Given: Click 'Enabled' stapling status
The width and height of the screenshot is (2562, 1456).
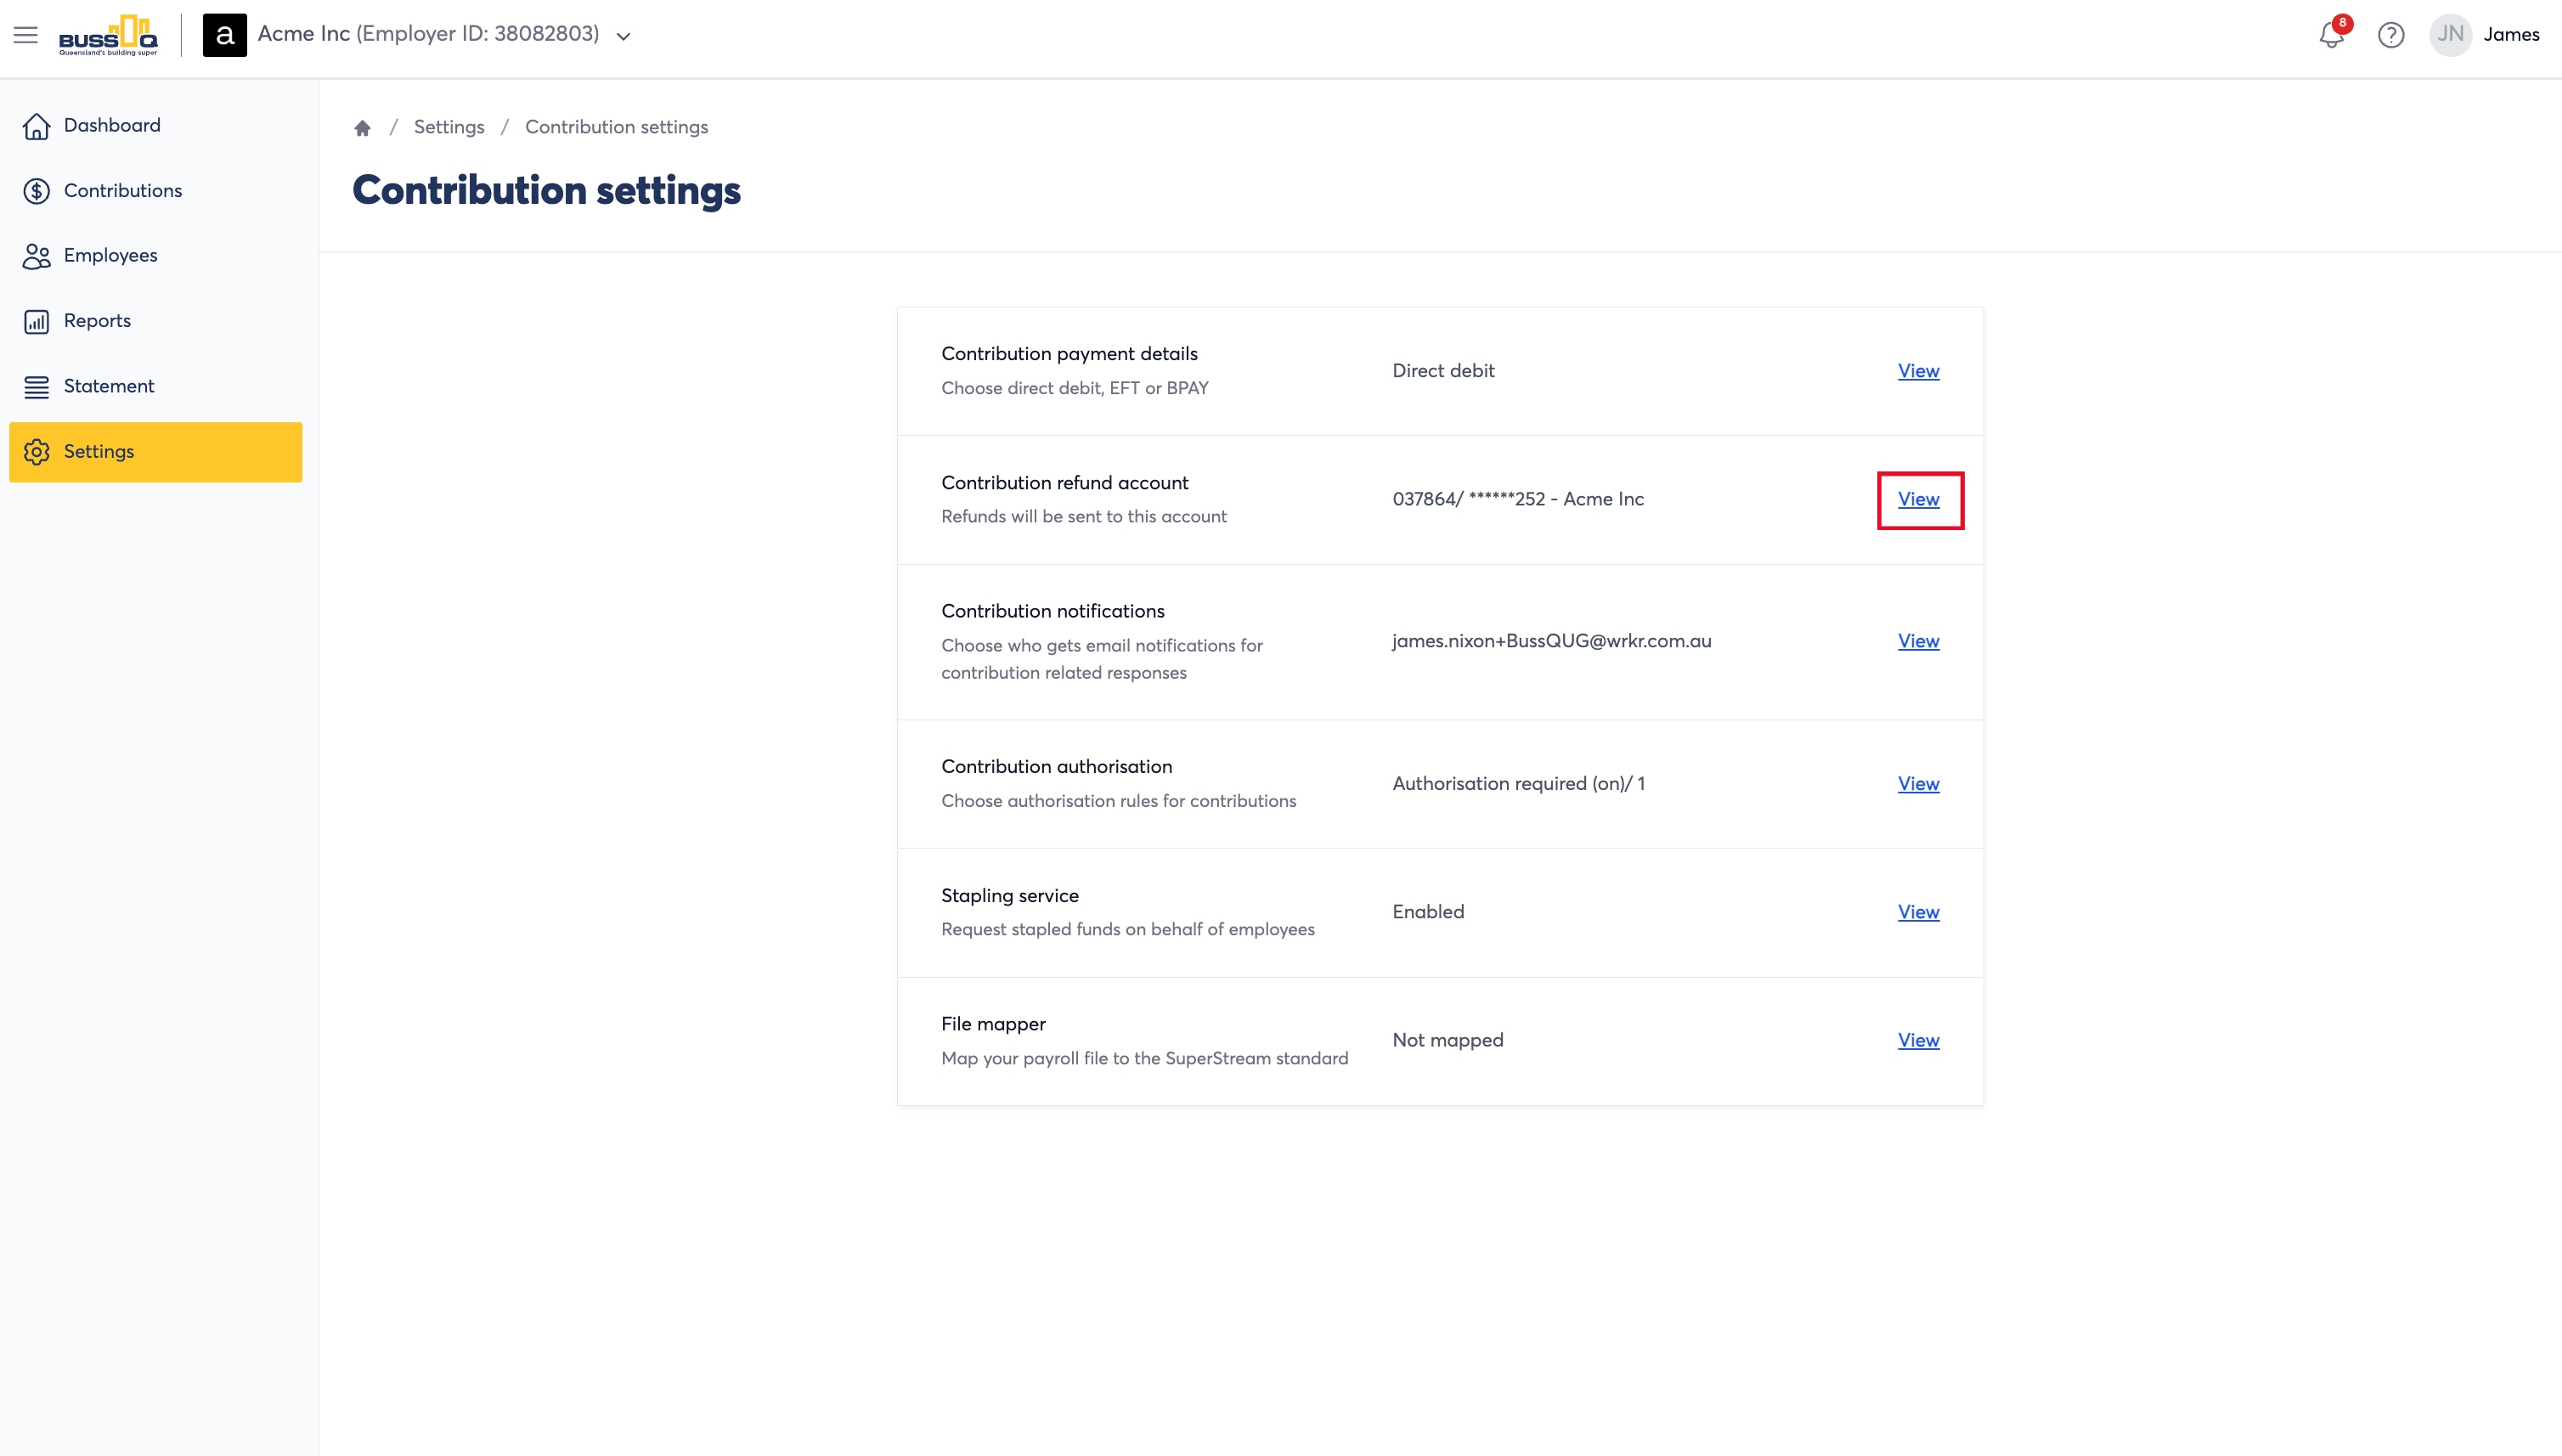Looking at the screenshot, I should click(x=1428, y=912).
